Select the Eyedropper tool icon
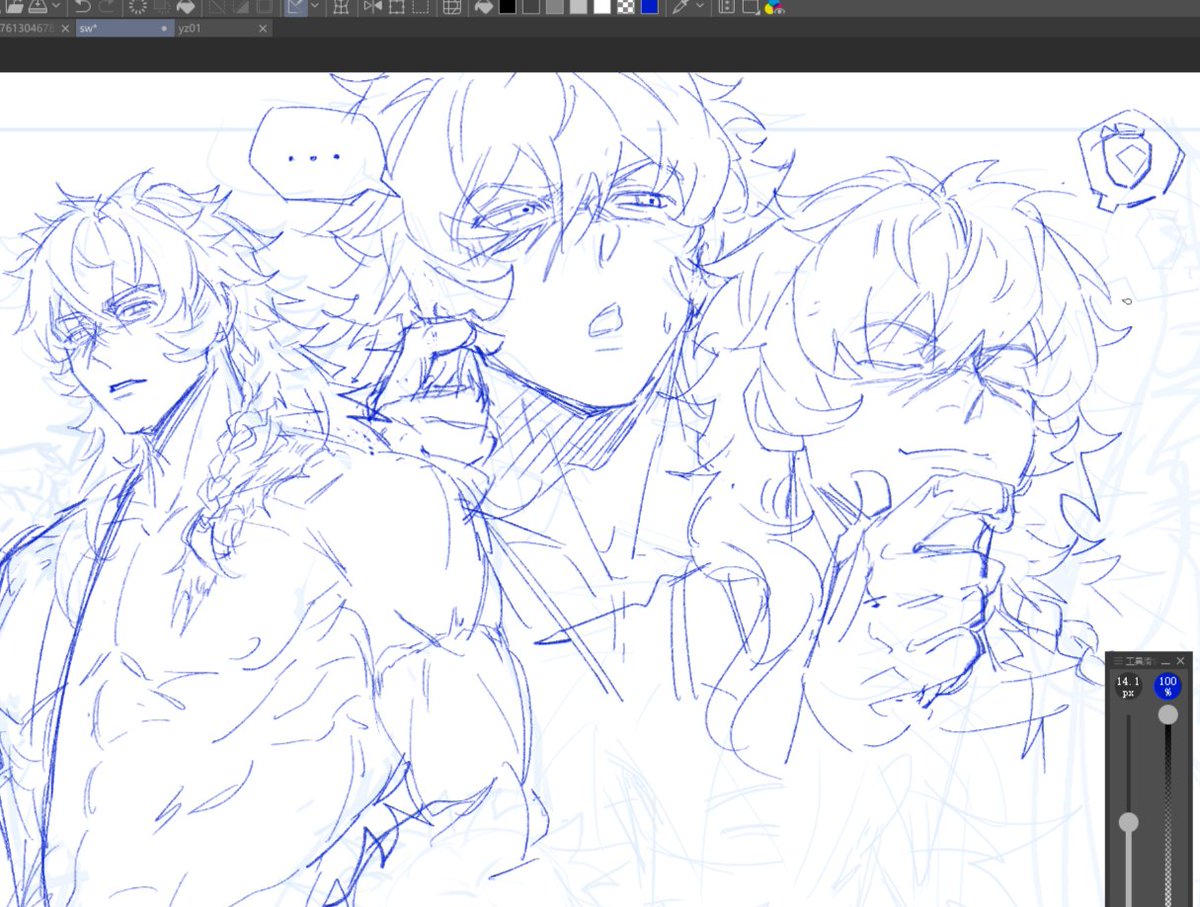This screenshot has height=907, width=1200. (x=680, y=7)
